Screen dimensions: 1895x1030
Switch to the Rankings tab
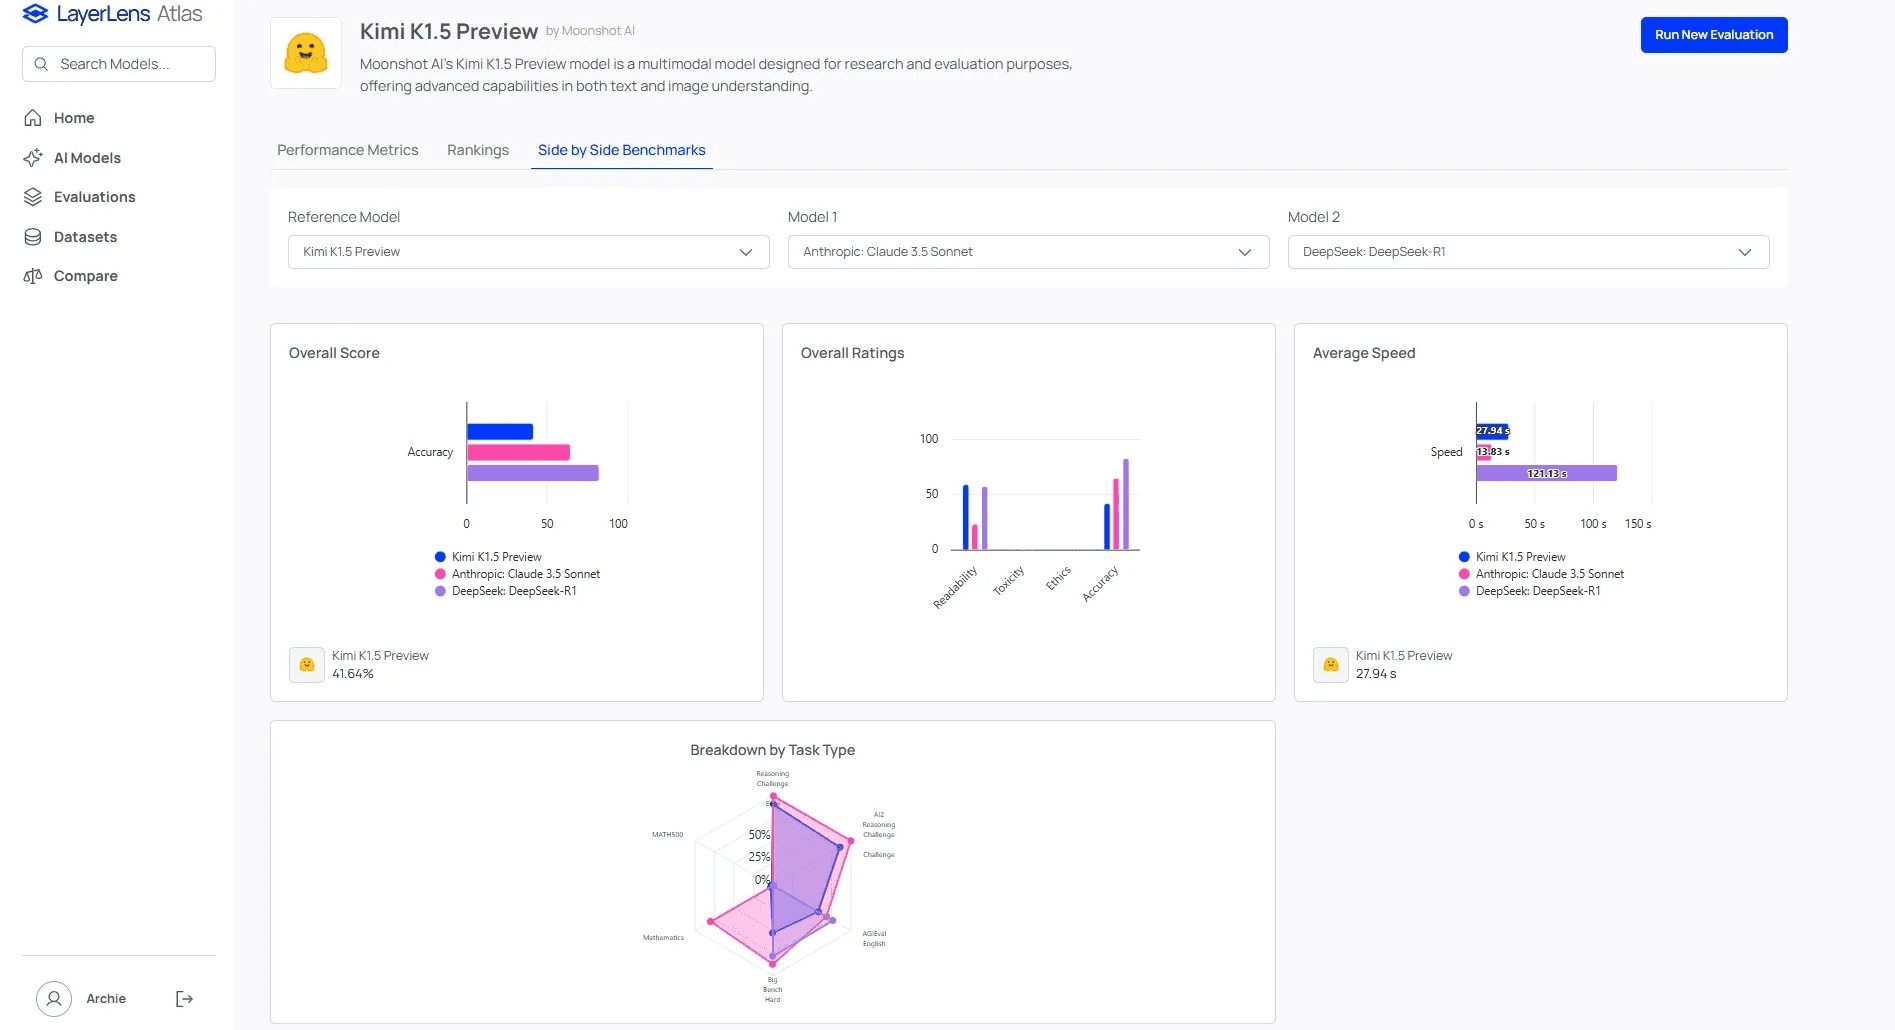[478, 150]
